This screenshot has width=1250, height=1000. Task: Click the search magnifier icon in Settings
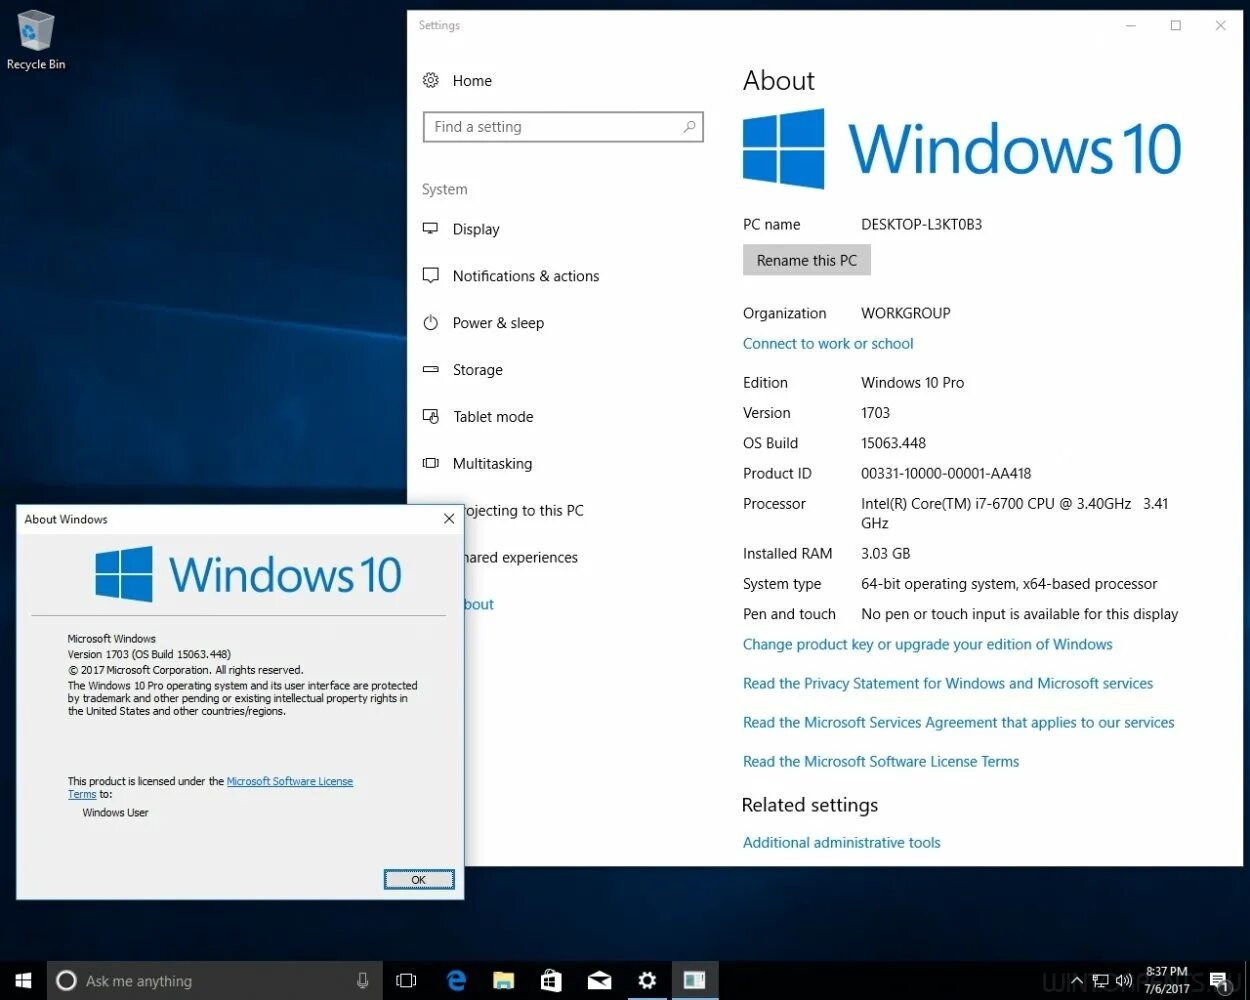pyautogui.click(x=689, y=127)
